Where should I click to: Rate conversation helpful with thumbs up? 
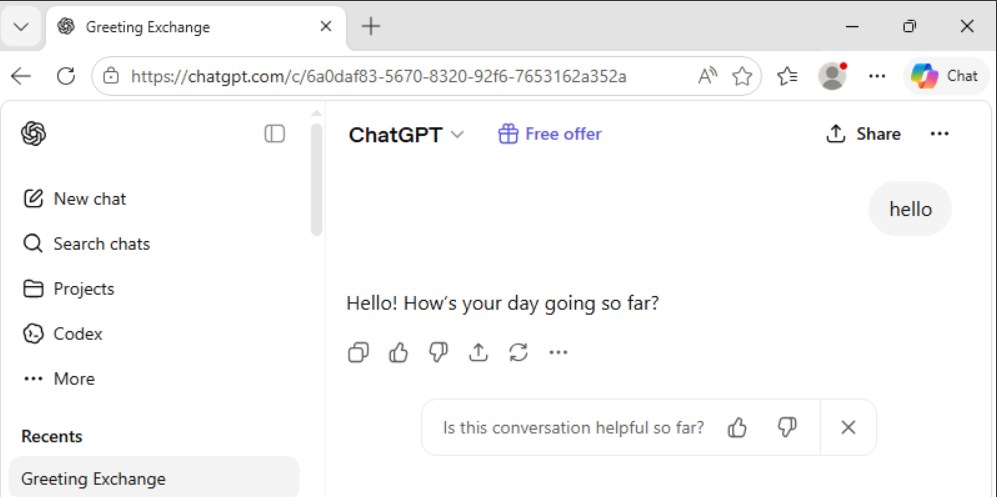(737, 428)
